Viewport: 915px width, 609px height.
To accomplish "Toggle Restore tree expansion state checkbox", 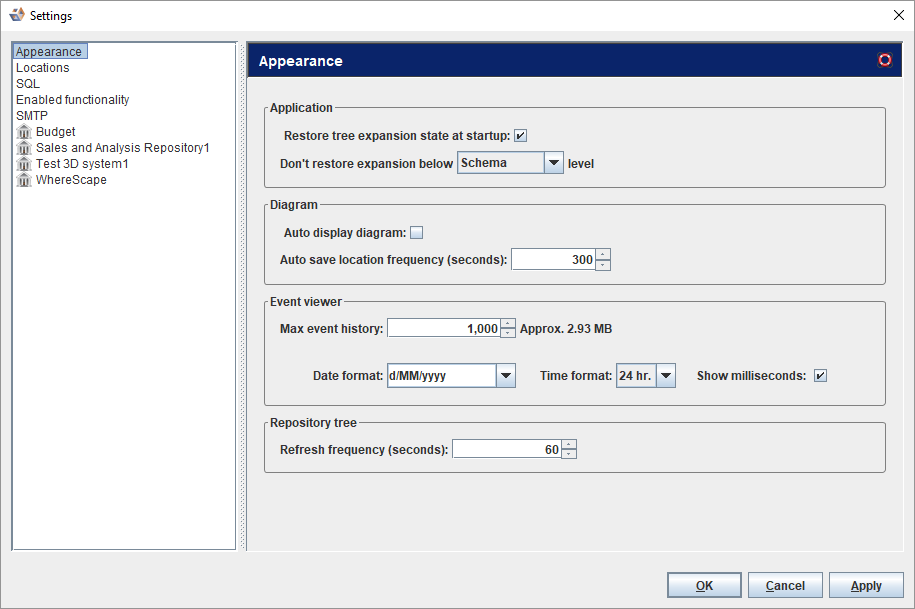I will [x=521, y=136].
